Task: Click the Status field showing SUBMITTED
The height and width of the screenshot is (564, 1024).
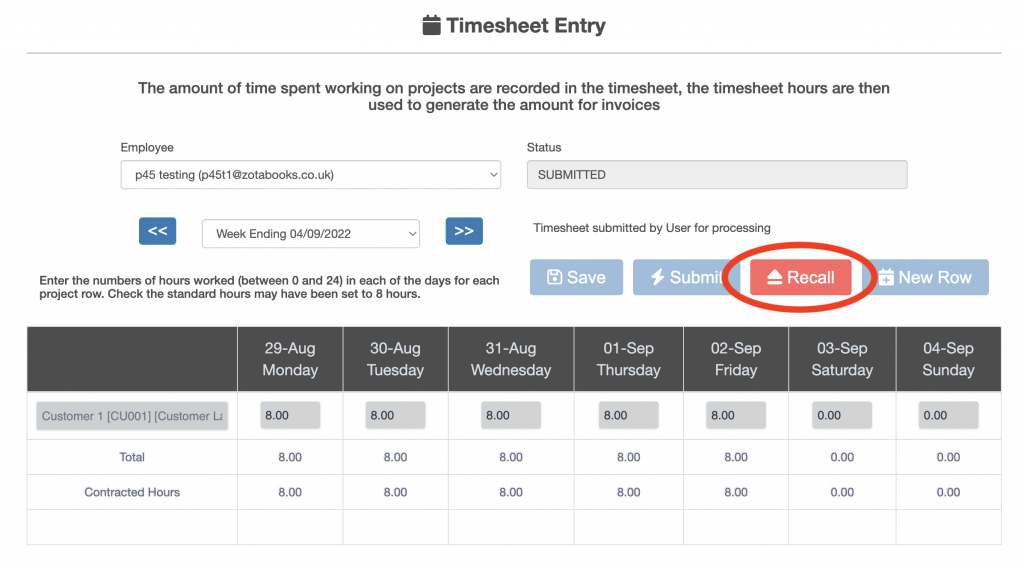Action: tap(716, 174)
